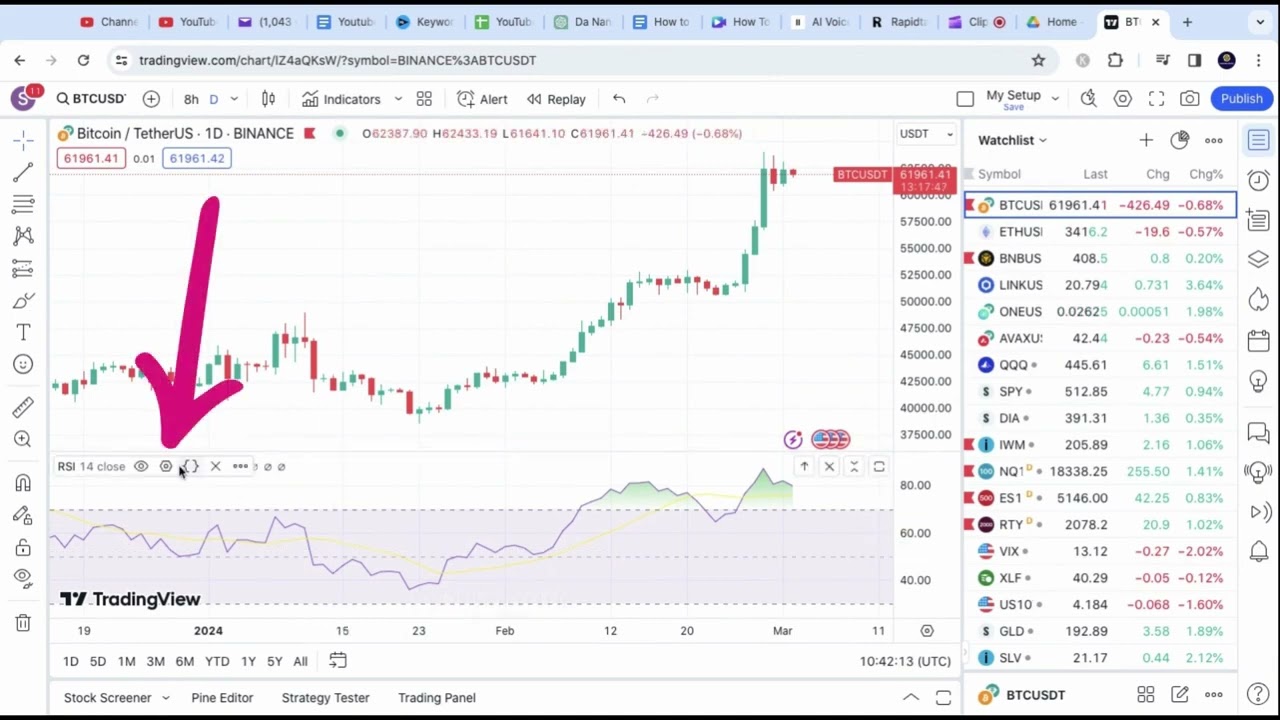Open watchlist advanced view pie icon
The image size is (1280, 720).
[1180, 141]
